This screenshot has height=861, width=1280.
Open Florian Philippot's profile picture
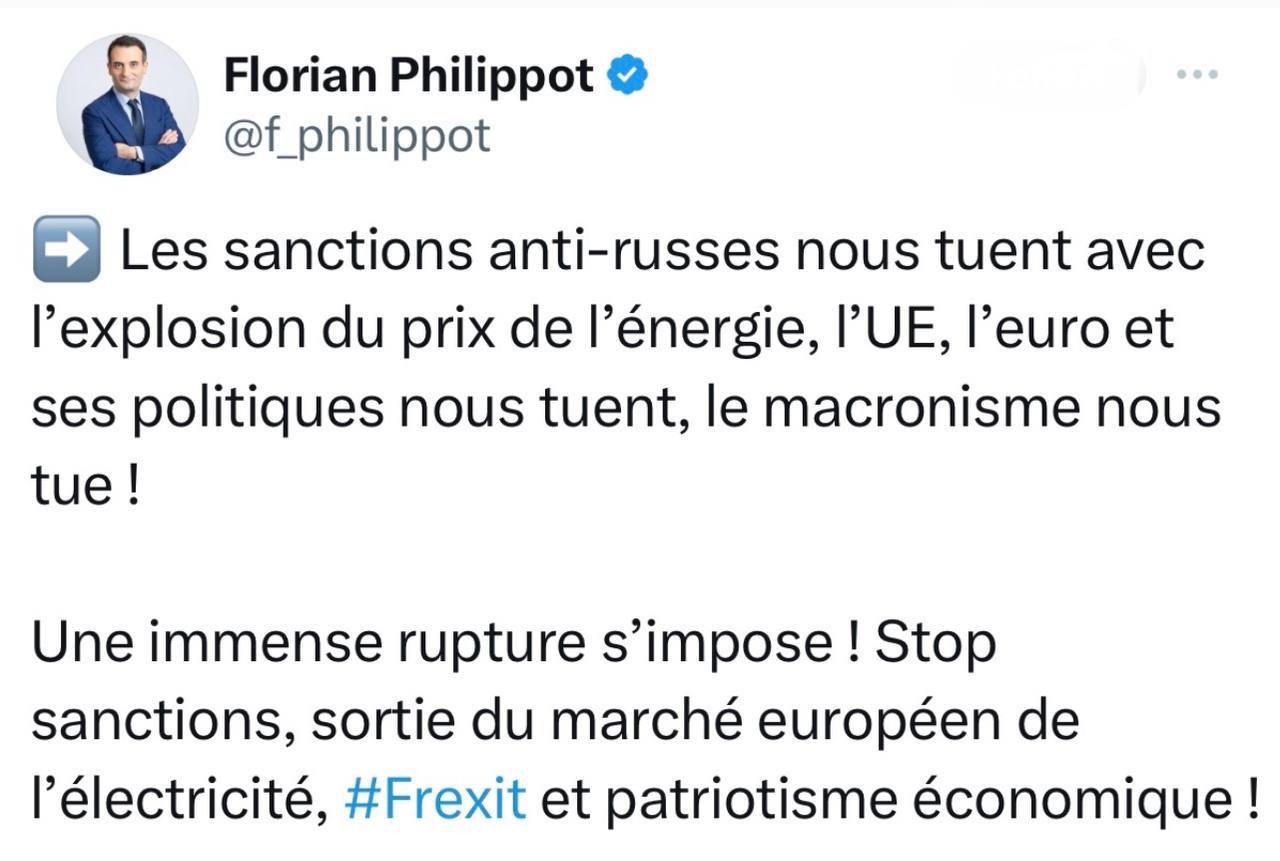coord(127,104)
